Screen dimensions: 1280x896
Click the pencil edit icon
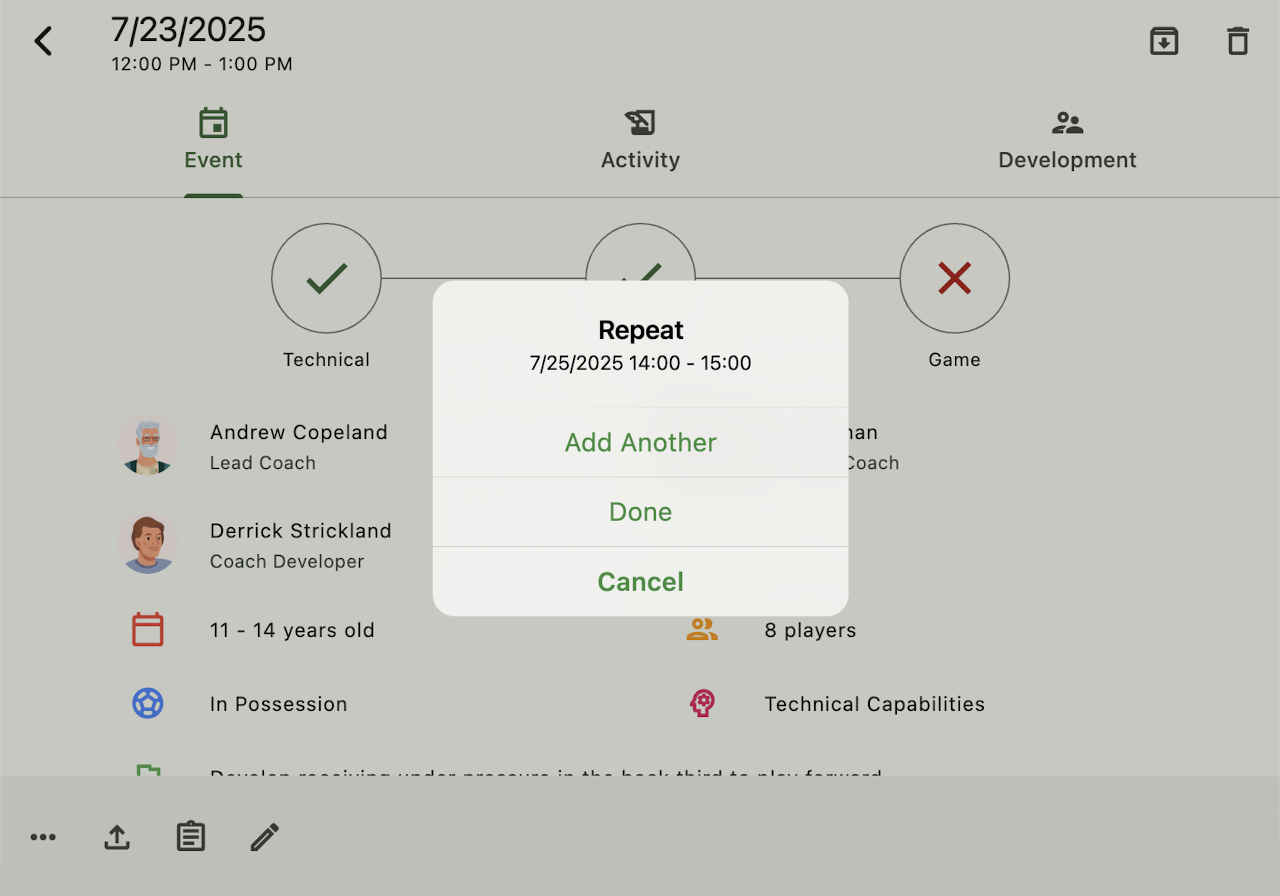265,837
